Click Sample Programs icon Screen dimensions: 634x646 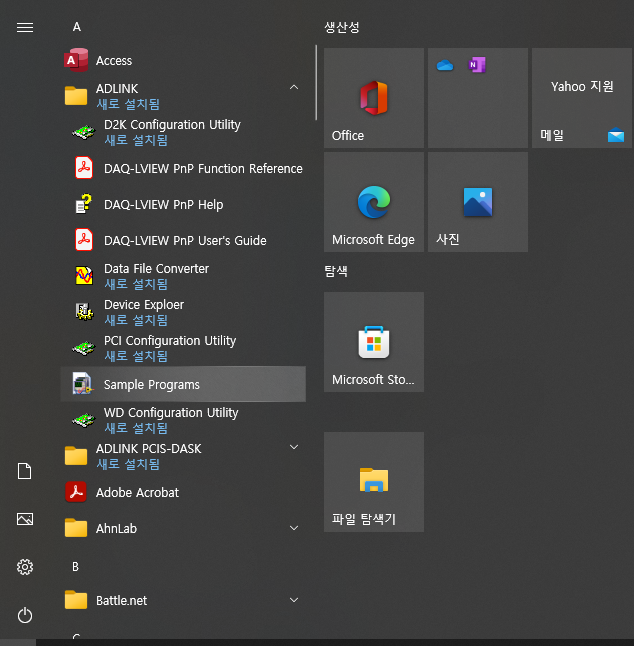82,384
